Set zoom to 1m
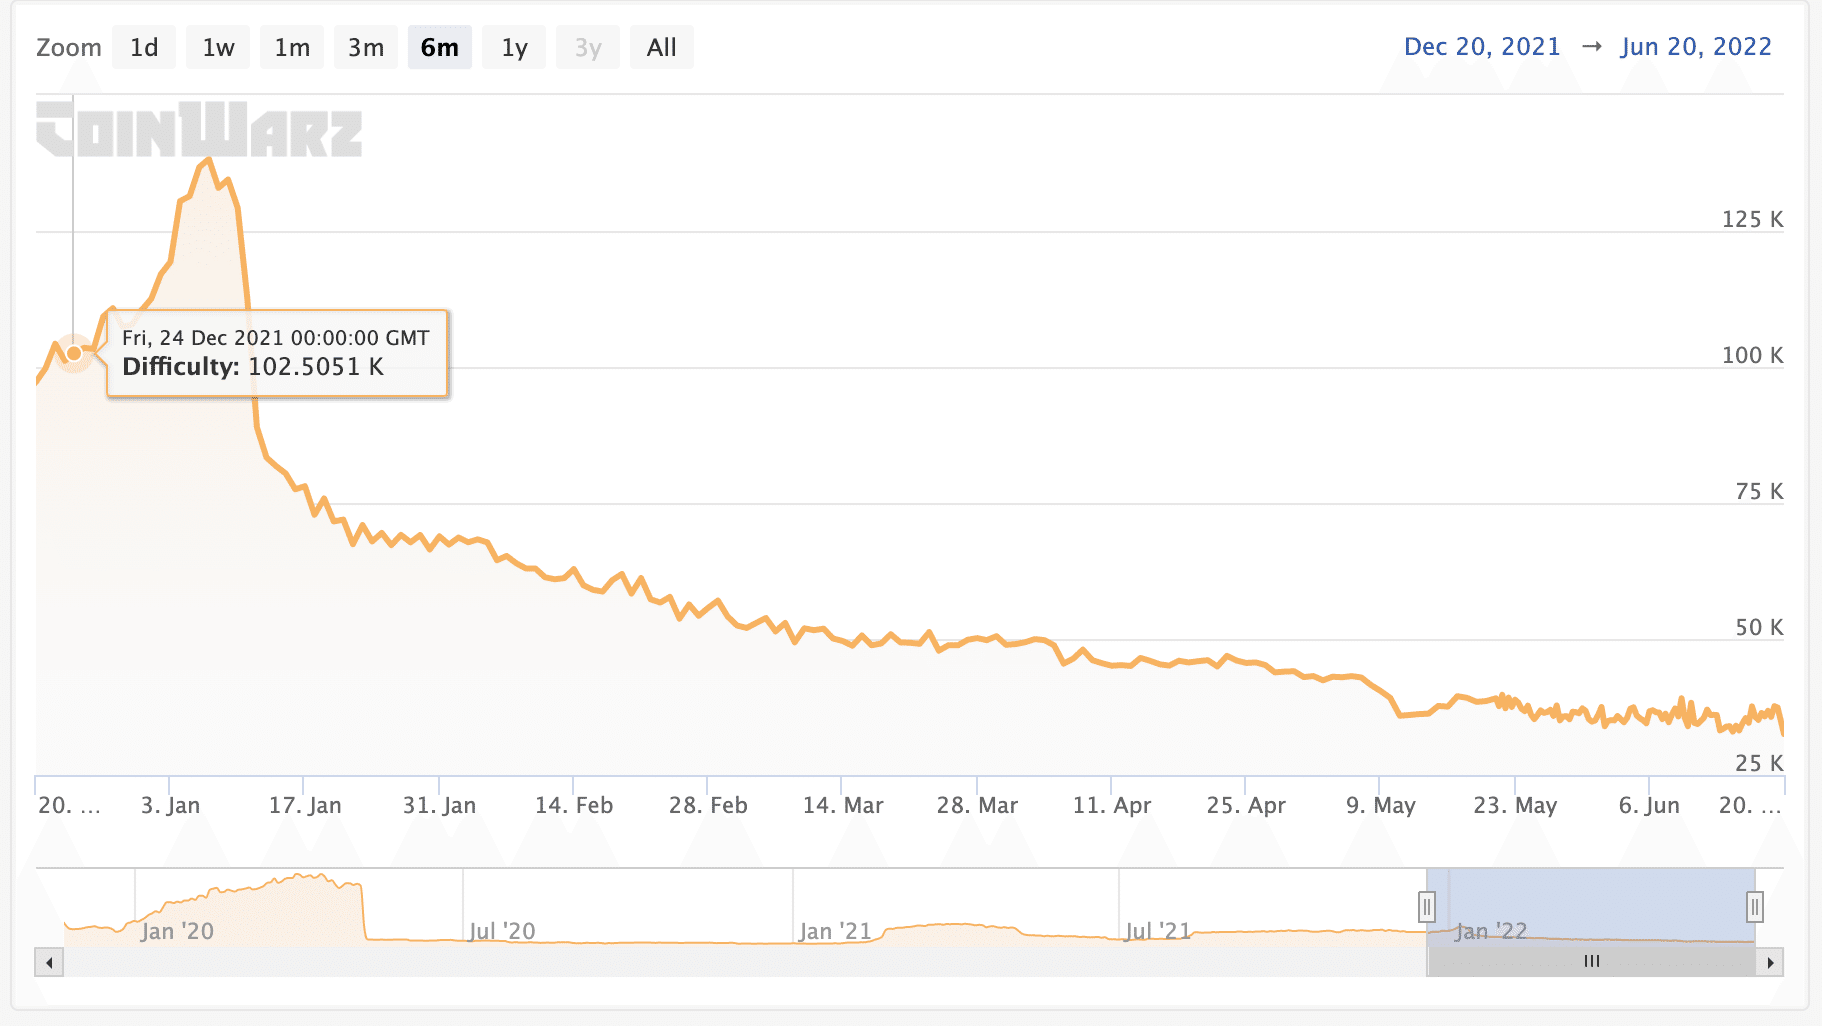The image size is (1822, 1026). 292,47
